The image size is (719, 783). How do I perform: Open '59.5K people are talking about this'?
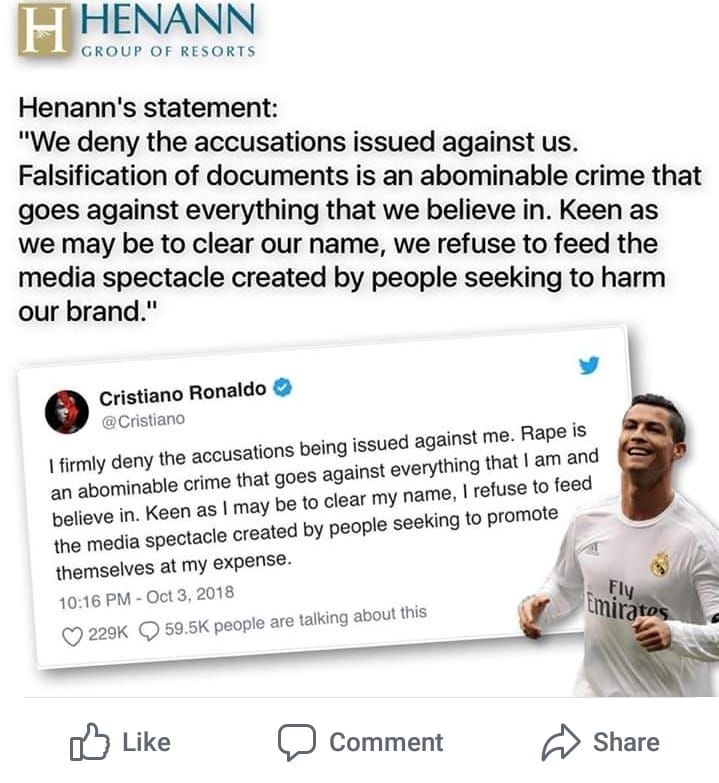[x=296, y=621]
